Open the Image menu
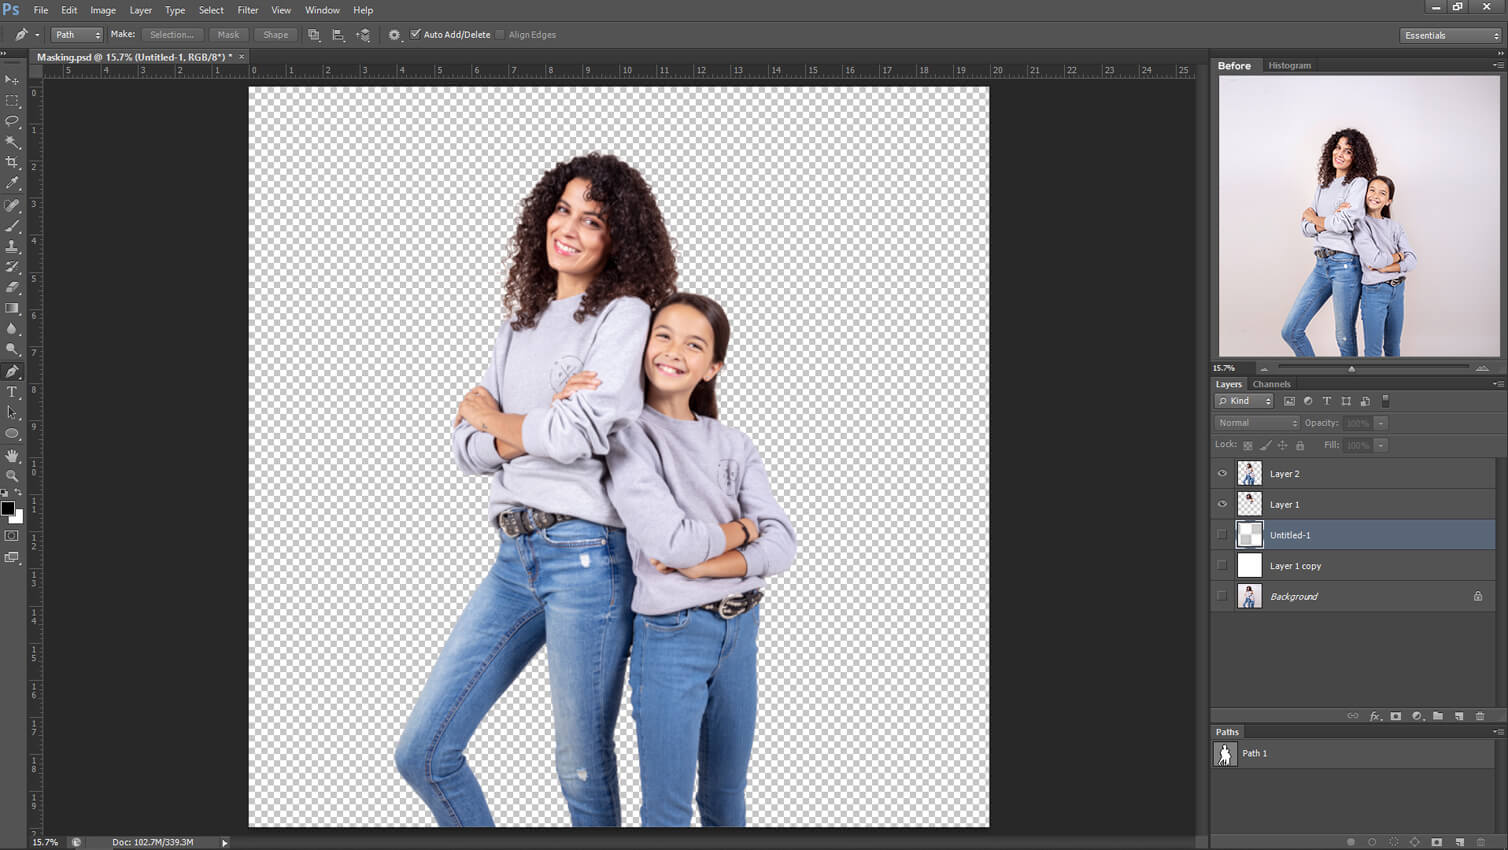This screenshot has width=1508, height=850. 103,10
